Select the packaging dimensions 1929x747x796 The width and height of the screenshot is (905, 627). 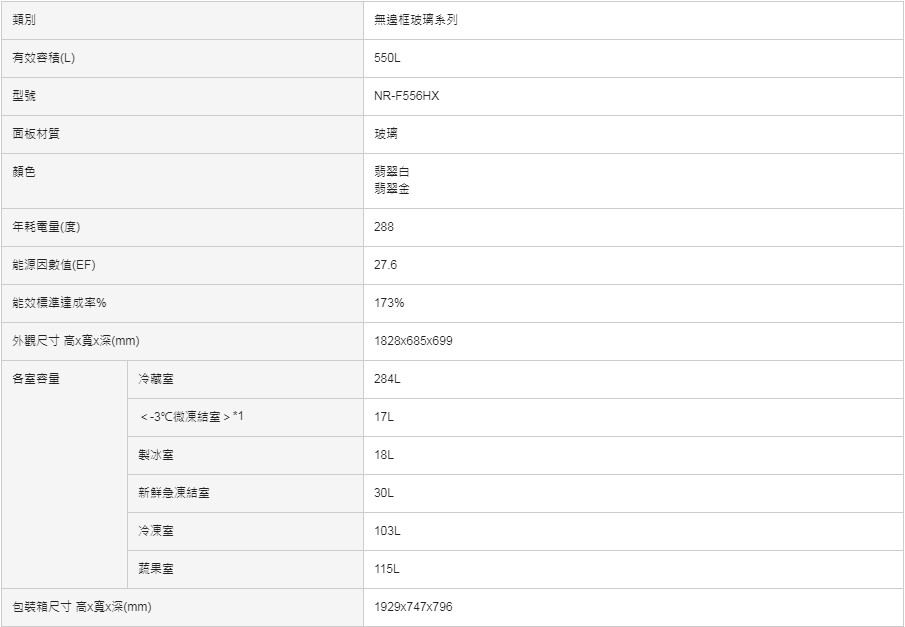tap(413, 607)
